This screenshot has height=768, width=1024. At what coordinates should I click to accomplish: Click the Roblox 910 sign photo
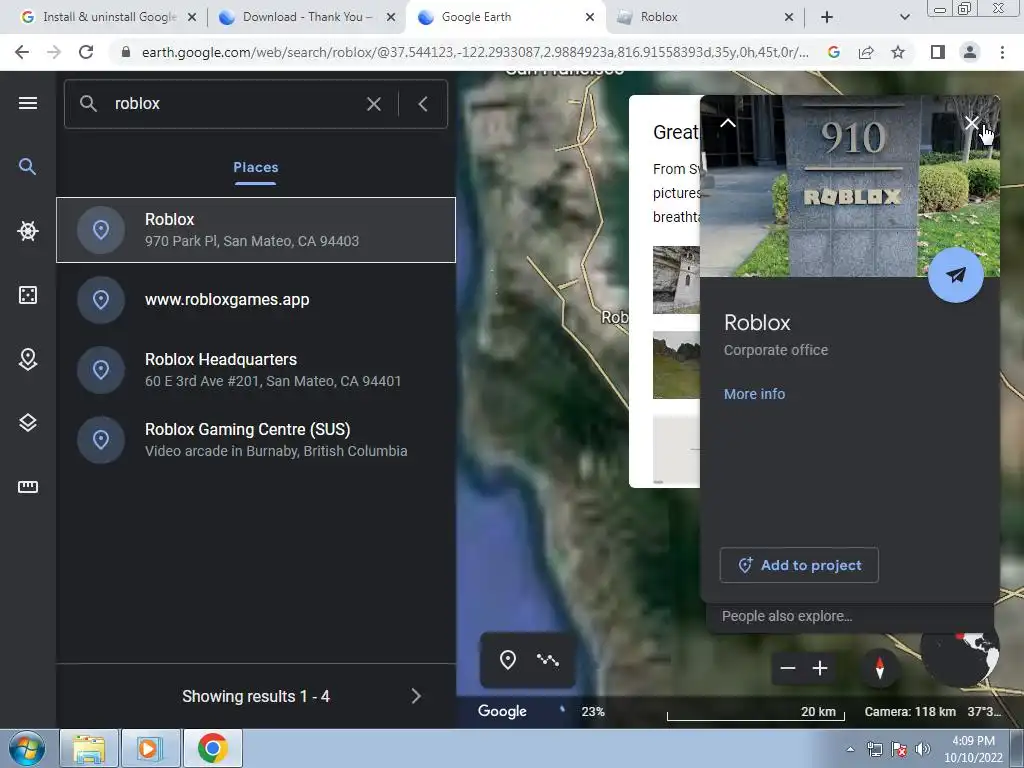[850, 186]
